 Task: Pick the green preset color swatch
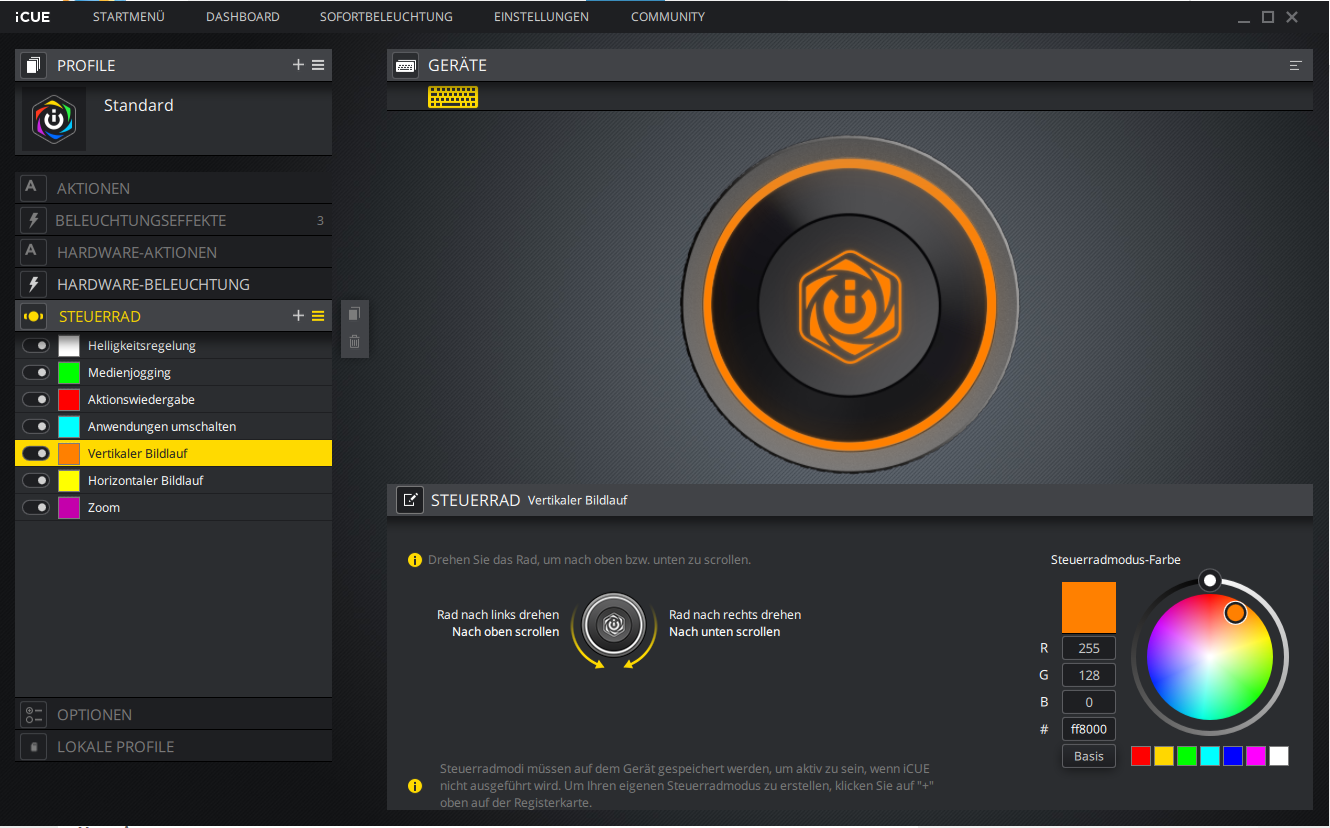pyautogui.click(x=1187, y=756)
